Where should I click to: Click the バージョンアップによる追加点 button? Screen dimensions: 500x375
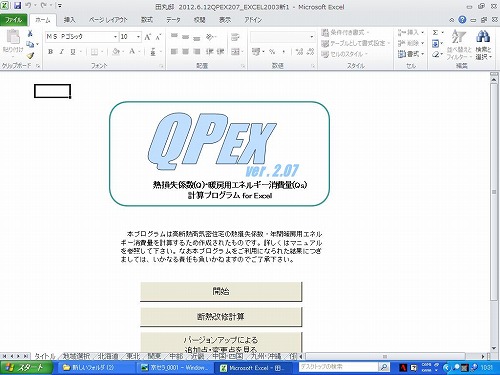click(221, 342)
